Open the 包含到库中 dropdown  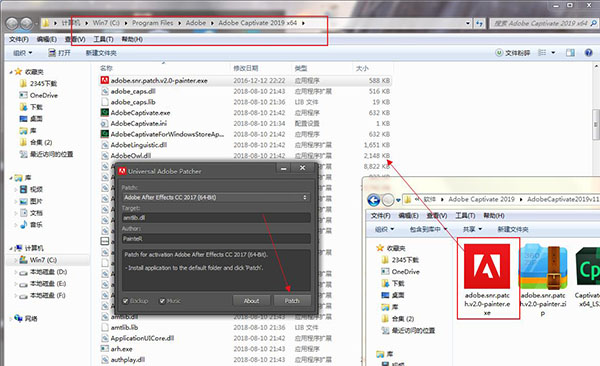(428, 229)
